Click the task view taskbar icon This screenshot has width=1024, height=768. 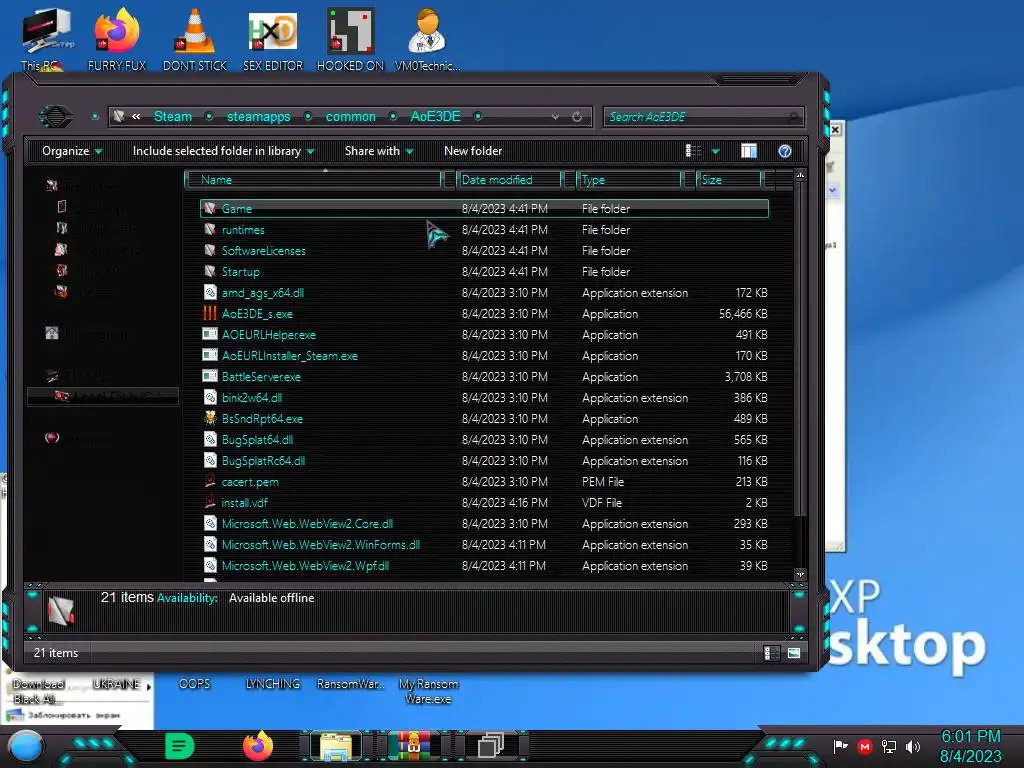(491, 746)
